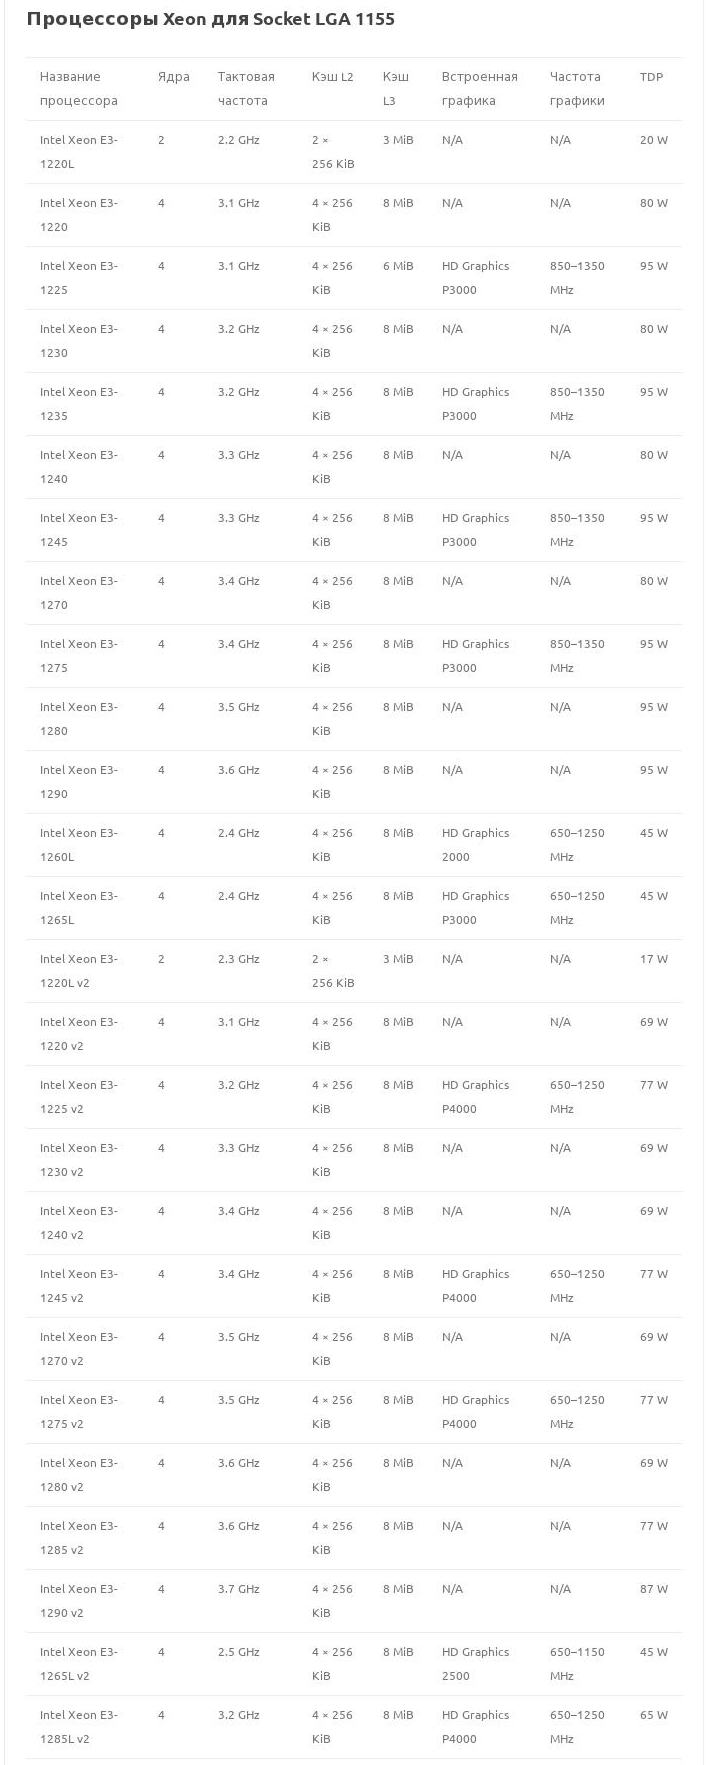The height and width of the screenshot is (1765, 710).
Task: Click the 87 W TDP value
Action: (653, 1589)
